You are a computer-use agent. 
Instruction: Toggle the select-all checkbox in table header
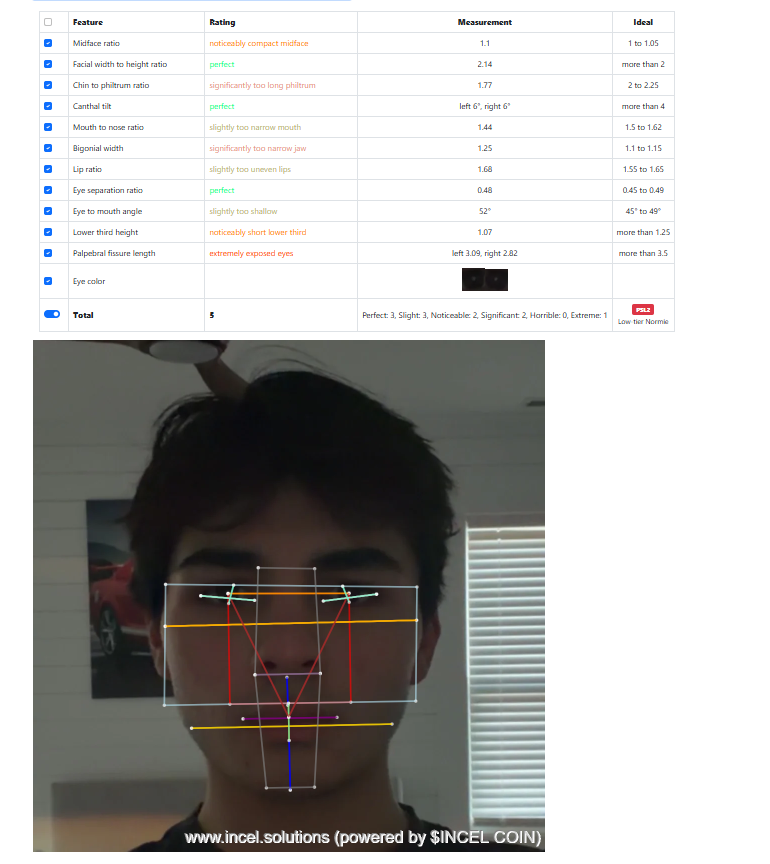coord(48,22)
